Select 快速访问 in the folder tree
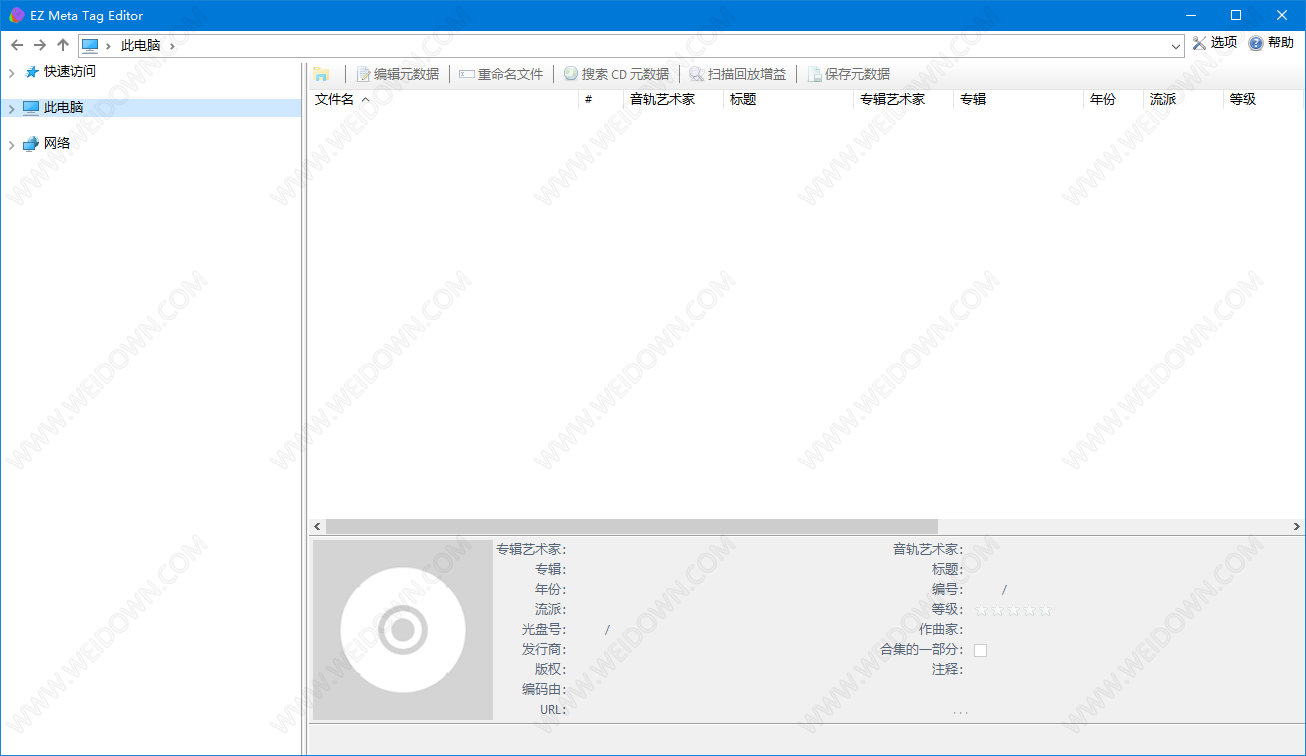 pyautogui.click(x=70, y=72)
